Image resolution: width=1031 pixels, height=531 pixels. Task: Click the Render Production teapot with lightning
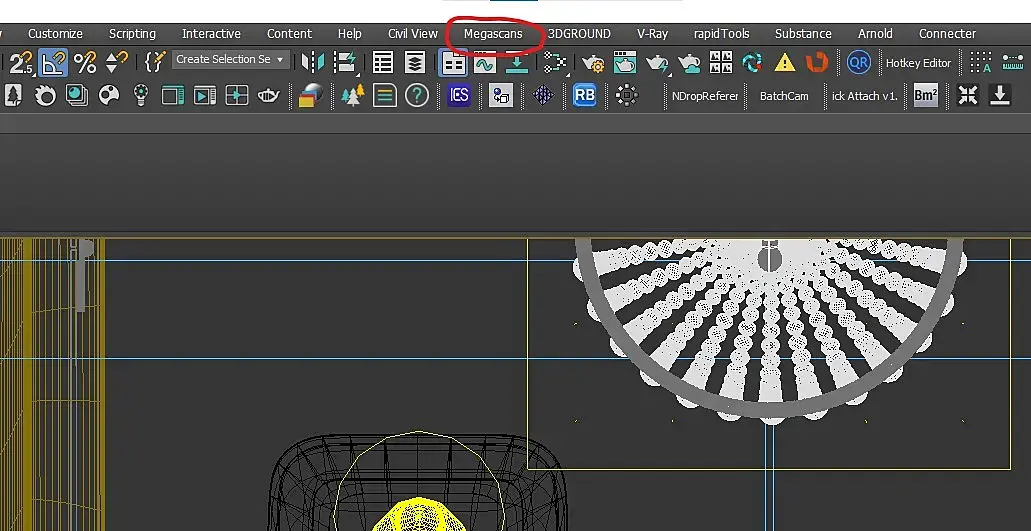tap(656, 63)
